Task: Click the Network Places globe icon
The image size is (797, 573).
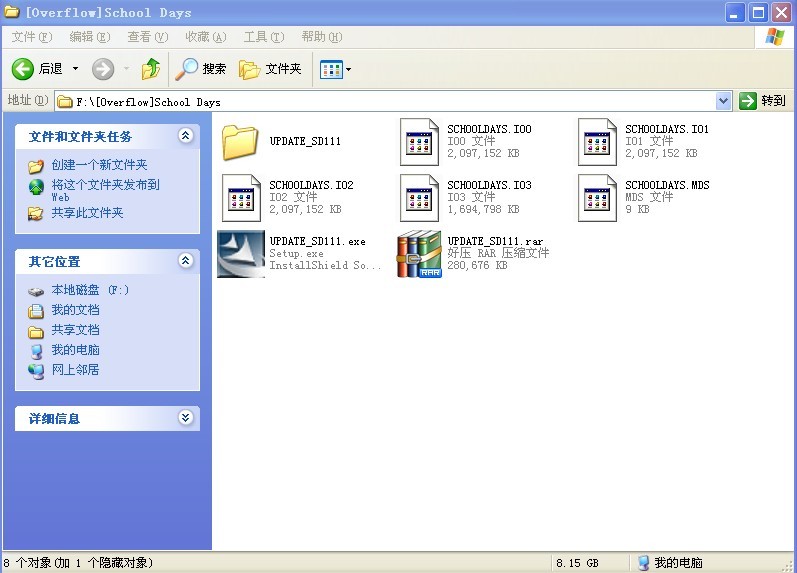Action: [36, 372]
